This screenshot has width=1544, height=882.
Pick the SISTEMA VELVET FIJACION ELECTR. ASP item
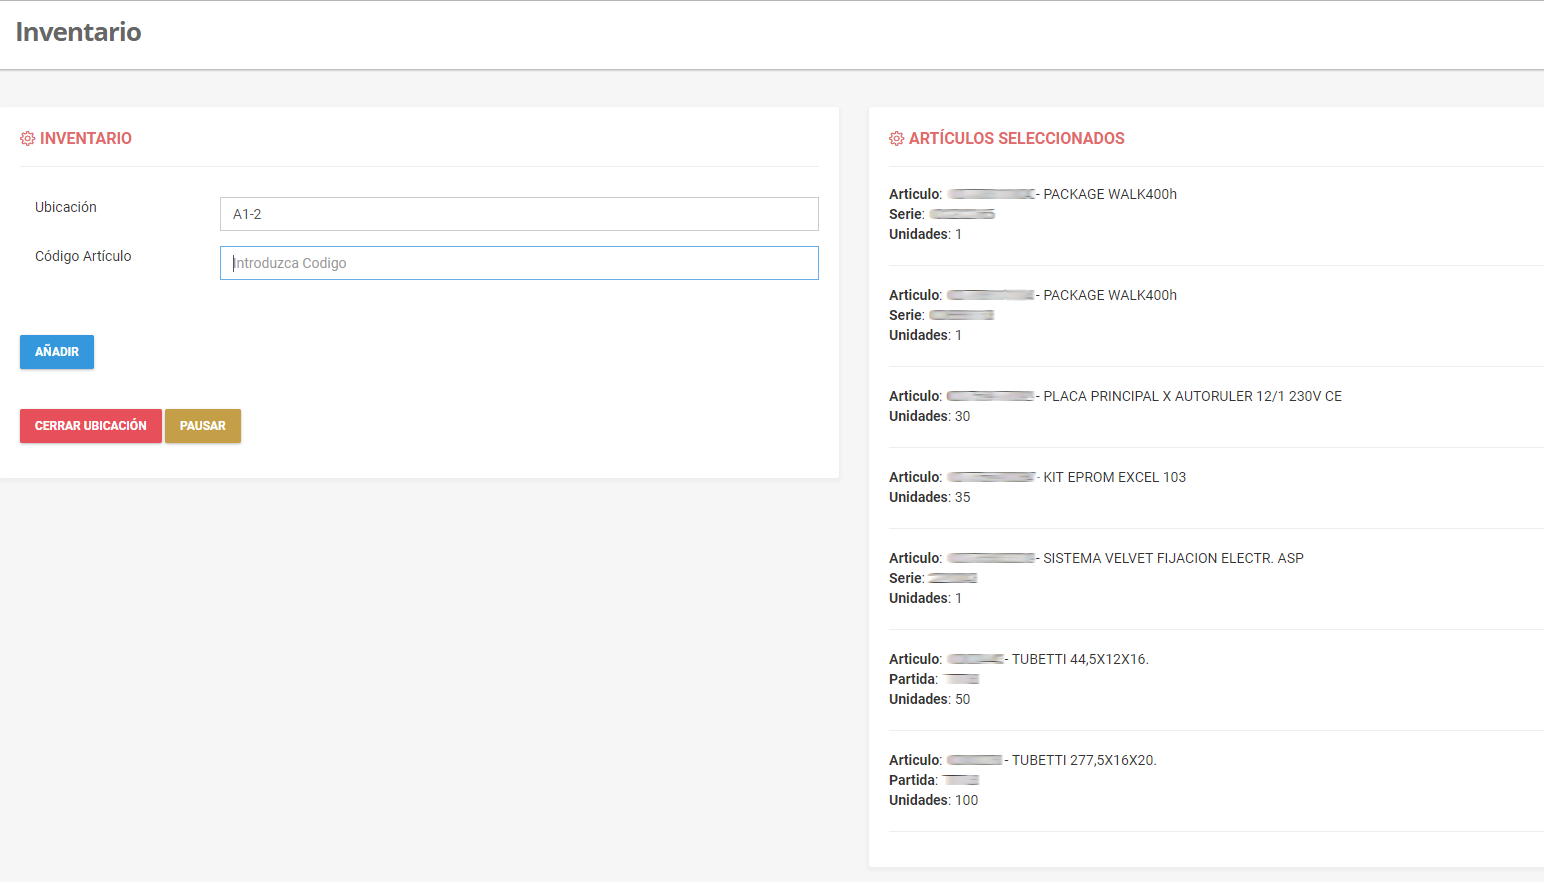click(1172, 559)
